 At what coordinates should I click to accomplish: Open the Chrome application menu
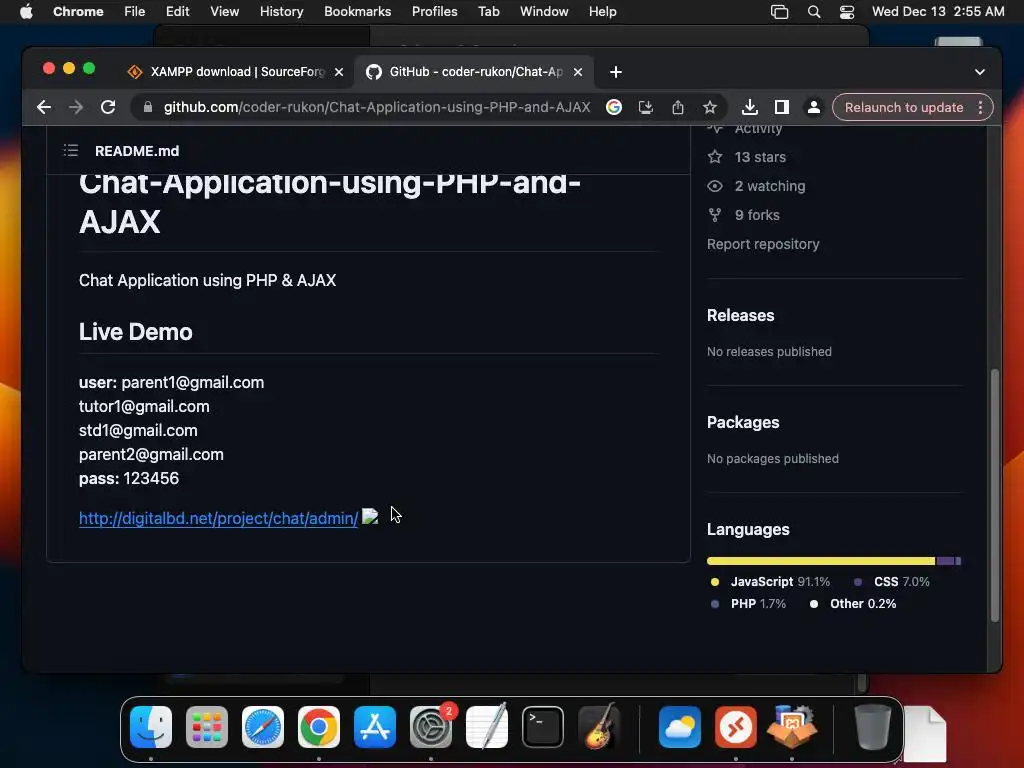tap(78, 12)
